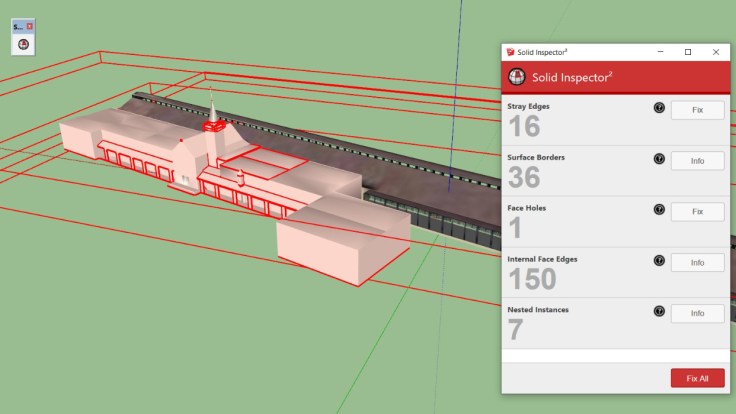This screenshot has width=736, height=414.
Task: Click the Solid Inspector logo in red header
Action: click(x=517, y=77)
